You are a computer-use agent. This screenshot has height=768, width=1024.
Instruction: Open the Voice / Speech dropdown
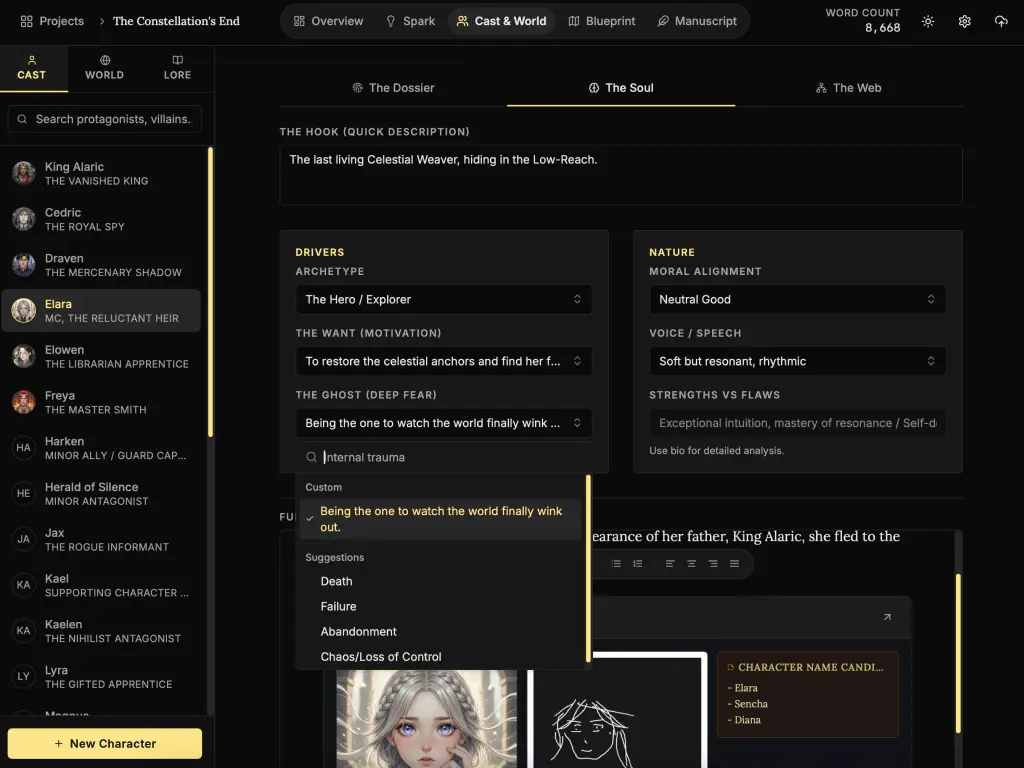797,361
